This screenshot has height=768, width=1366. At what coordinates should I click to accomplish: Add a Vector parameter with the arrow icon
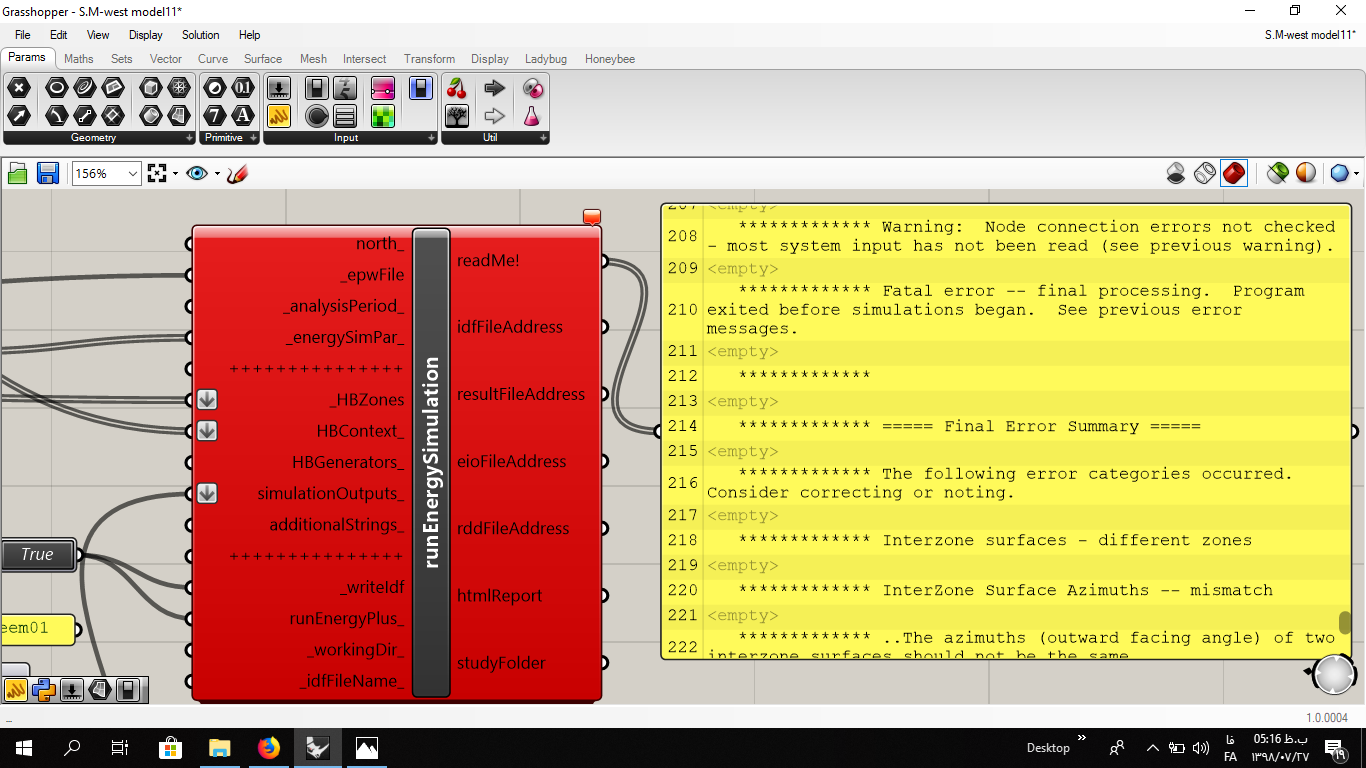[x=18, y=116]
